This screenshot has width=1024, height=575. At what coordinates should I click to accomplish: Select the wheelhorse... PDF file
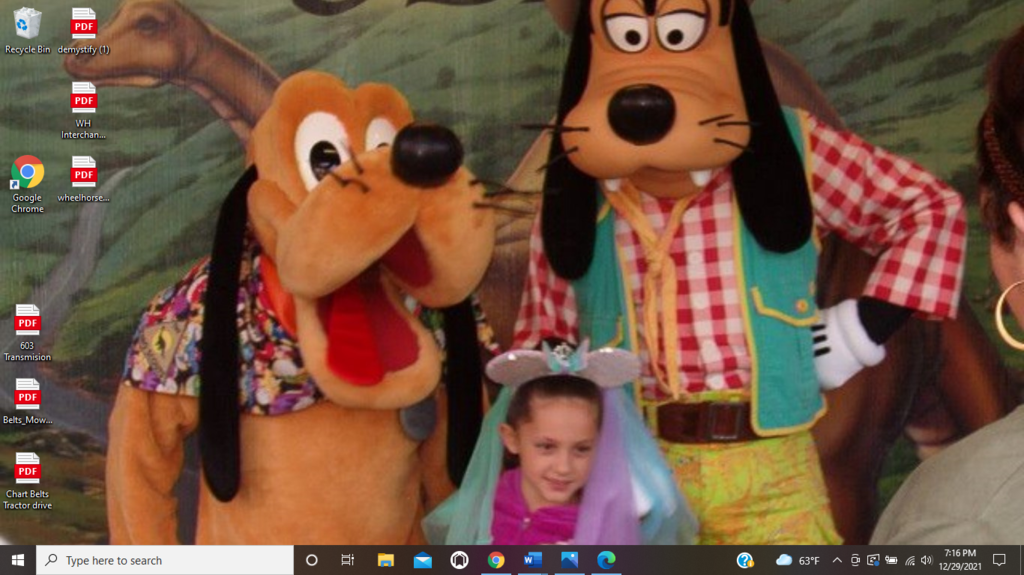coord(83,178)
